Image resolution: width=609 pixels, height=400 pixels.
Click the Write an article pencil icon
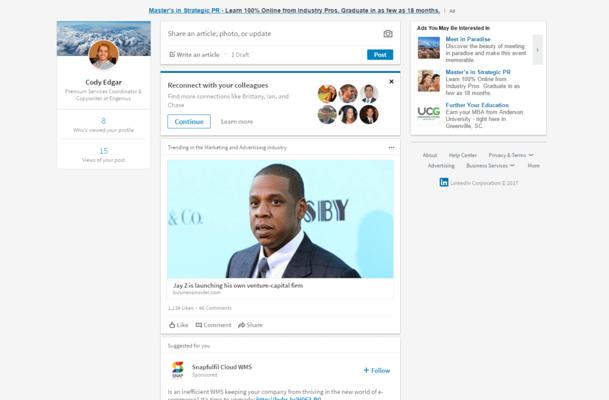172,54
